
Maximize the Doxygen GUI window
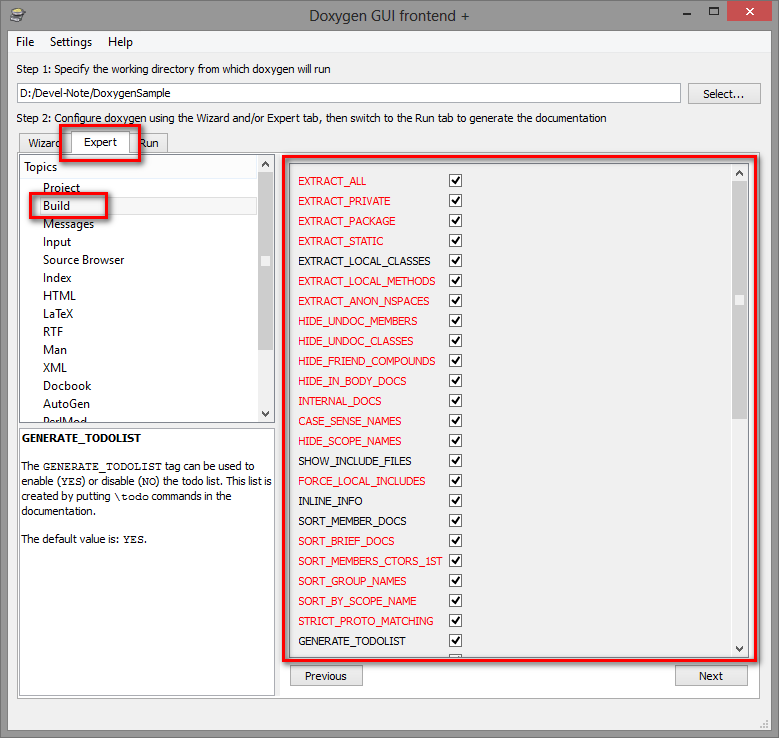(x=714, y=12)
